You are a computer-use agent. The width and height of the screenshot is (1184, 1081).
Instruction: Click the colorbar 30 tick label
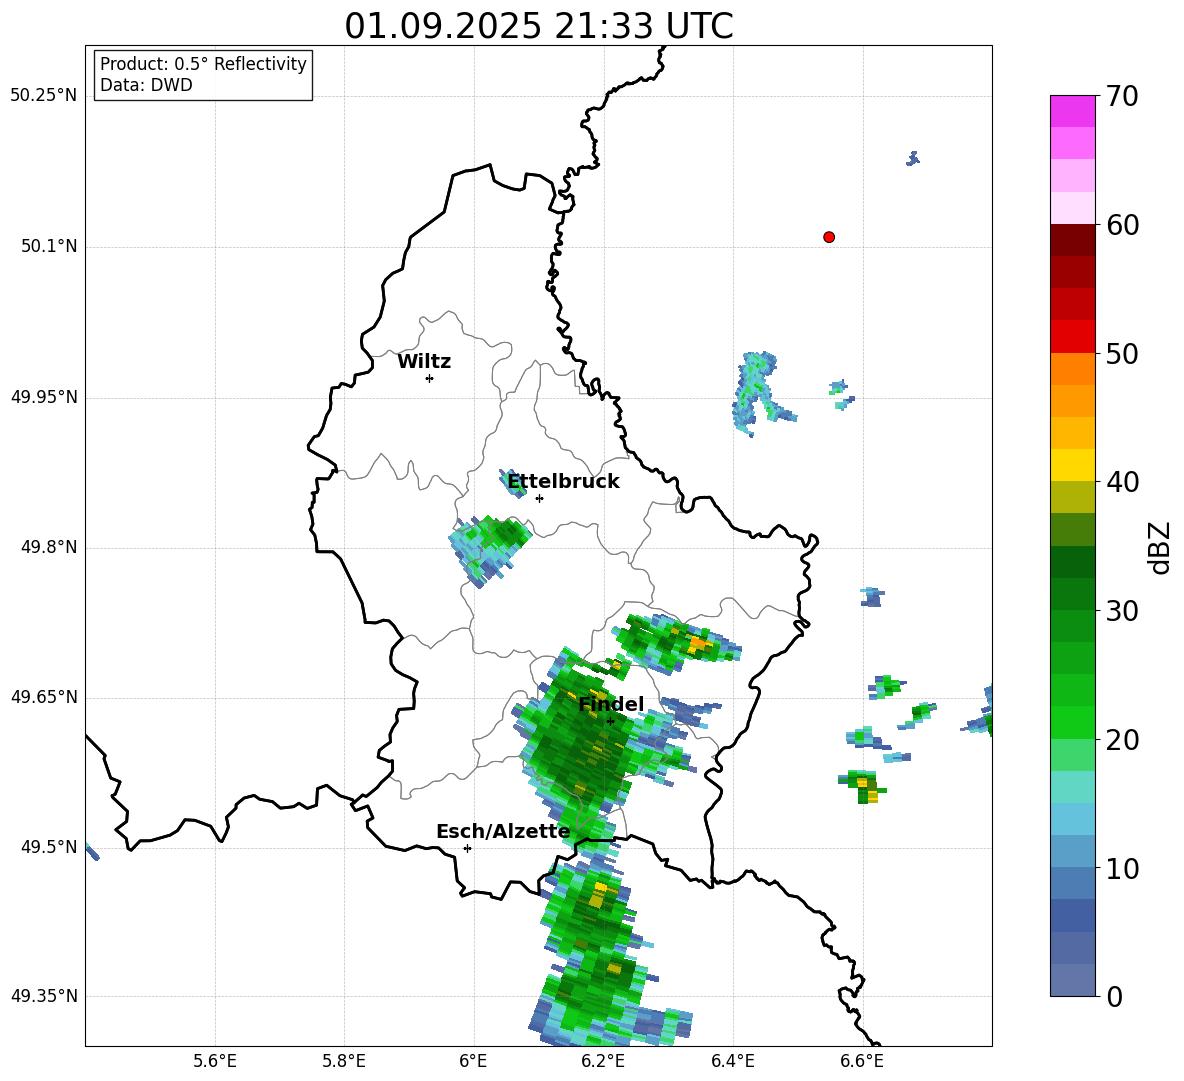1121,611
